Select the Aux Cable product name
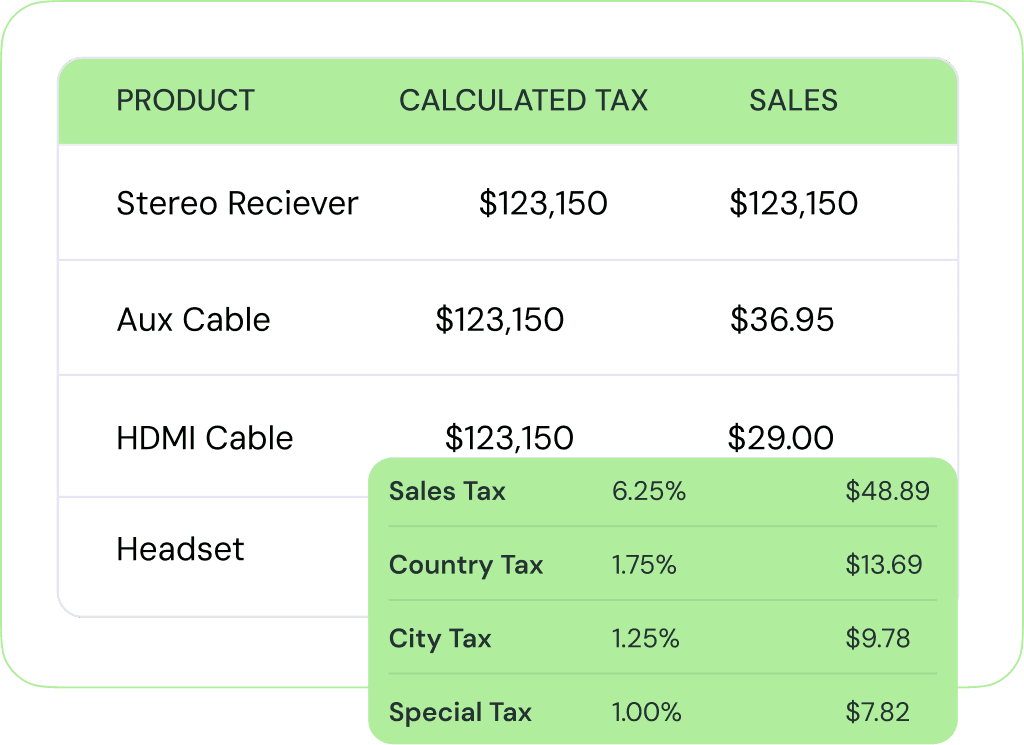This screenshot has width=1024, height=745. coord(193,320)
